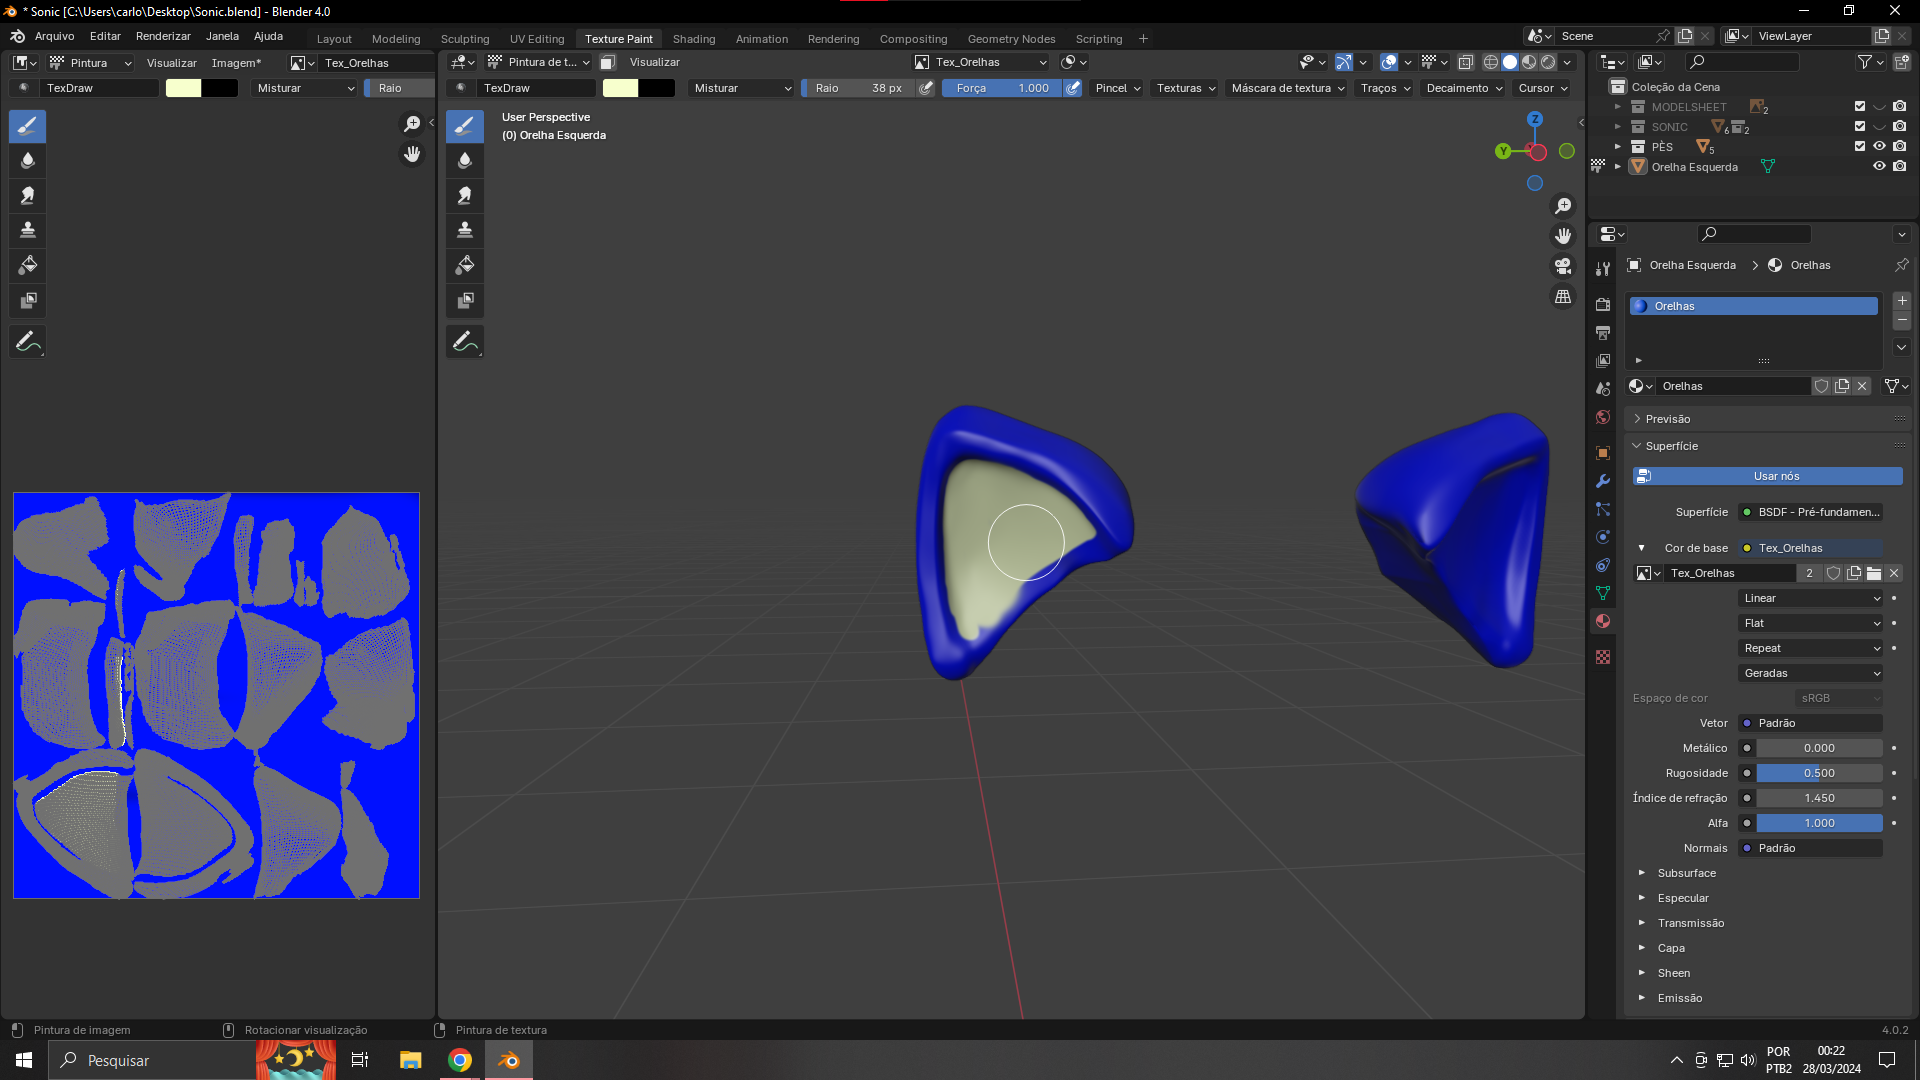Select the Soften tool in 3D viewport toolbar
Viewport: 1920px width, 1080px height.
(465, 161)
